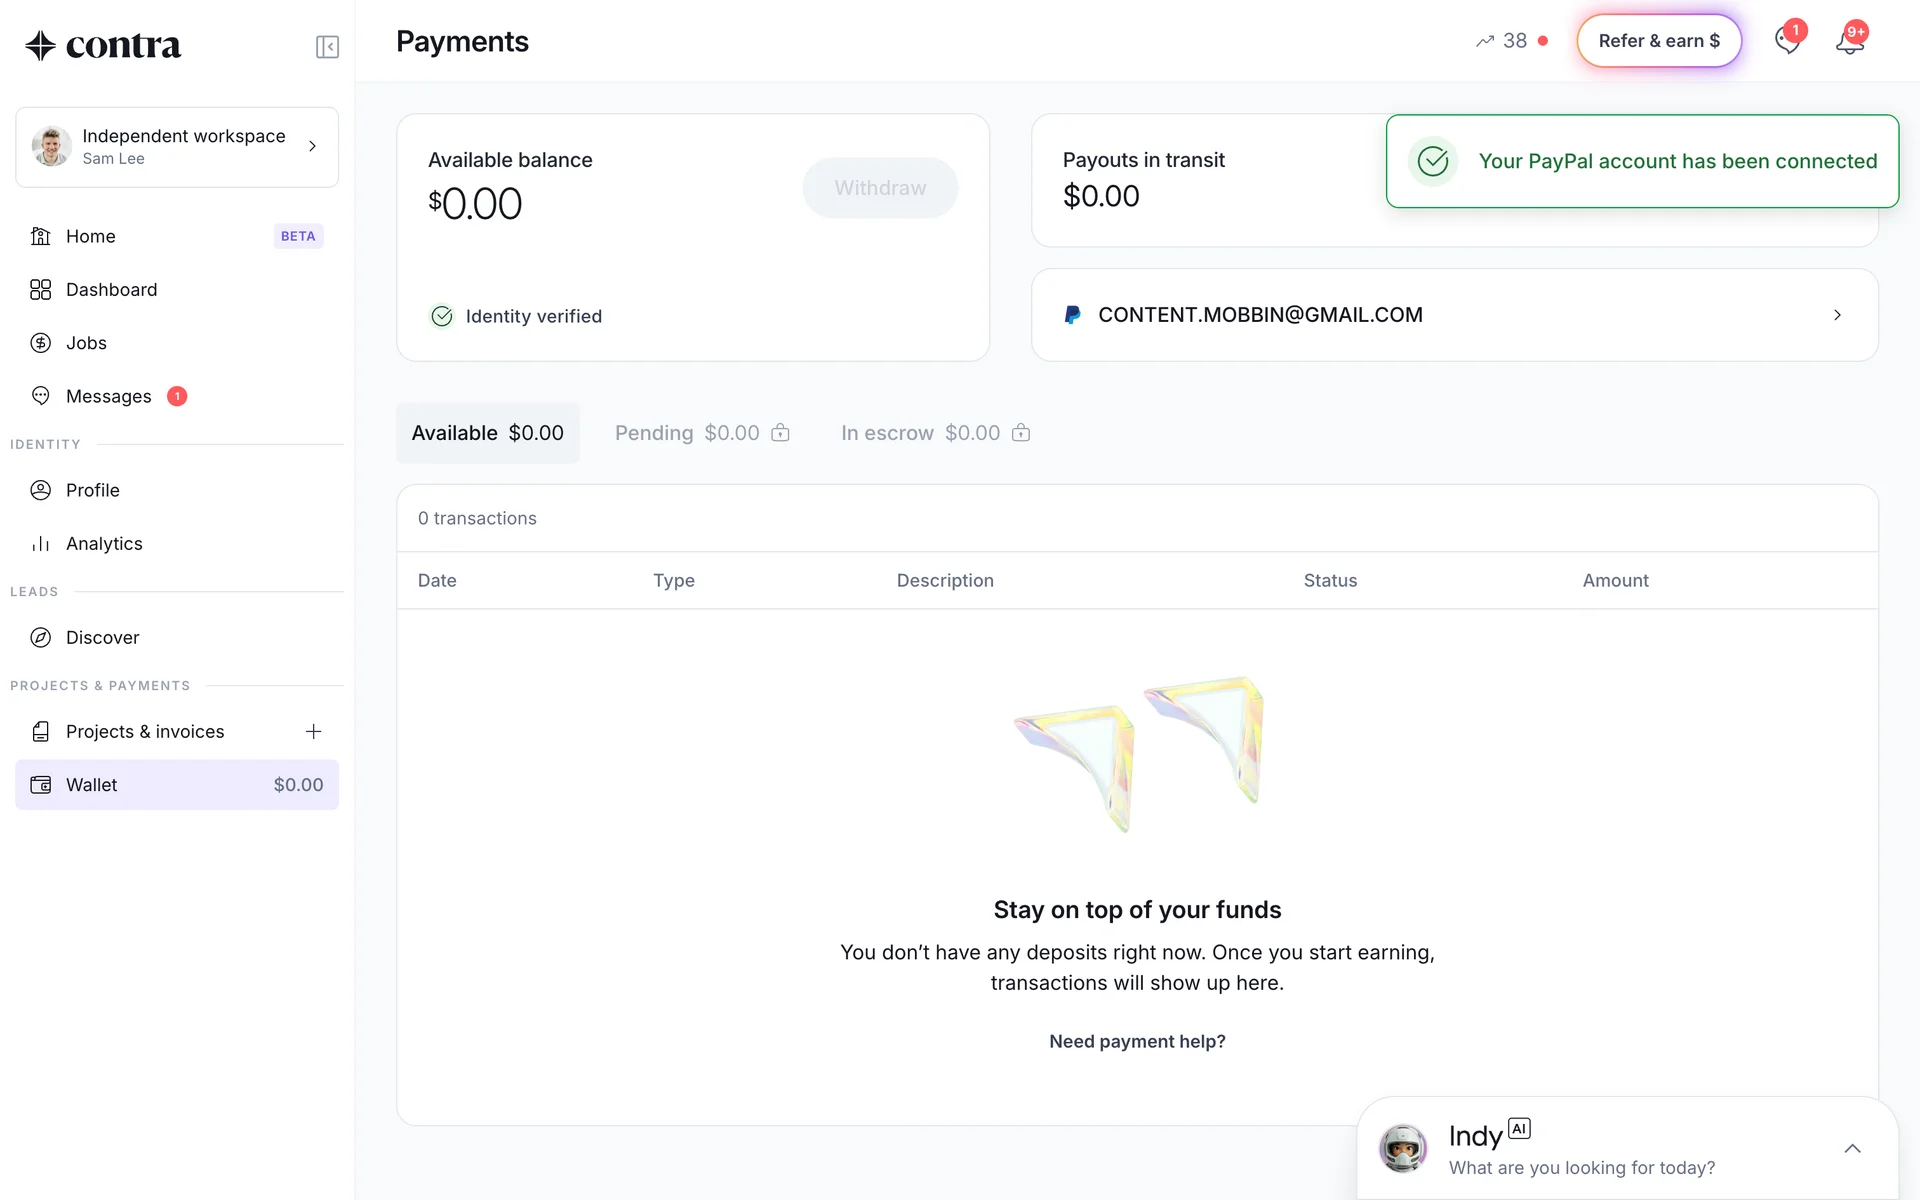Click the plus icon beside Projects & invoices
Image resolution: width=1920 pixels, height=1200 pixels.
click(313, 732)
